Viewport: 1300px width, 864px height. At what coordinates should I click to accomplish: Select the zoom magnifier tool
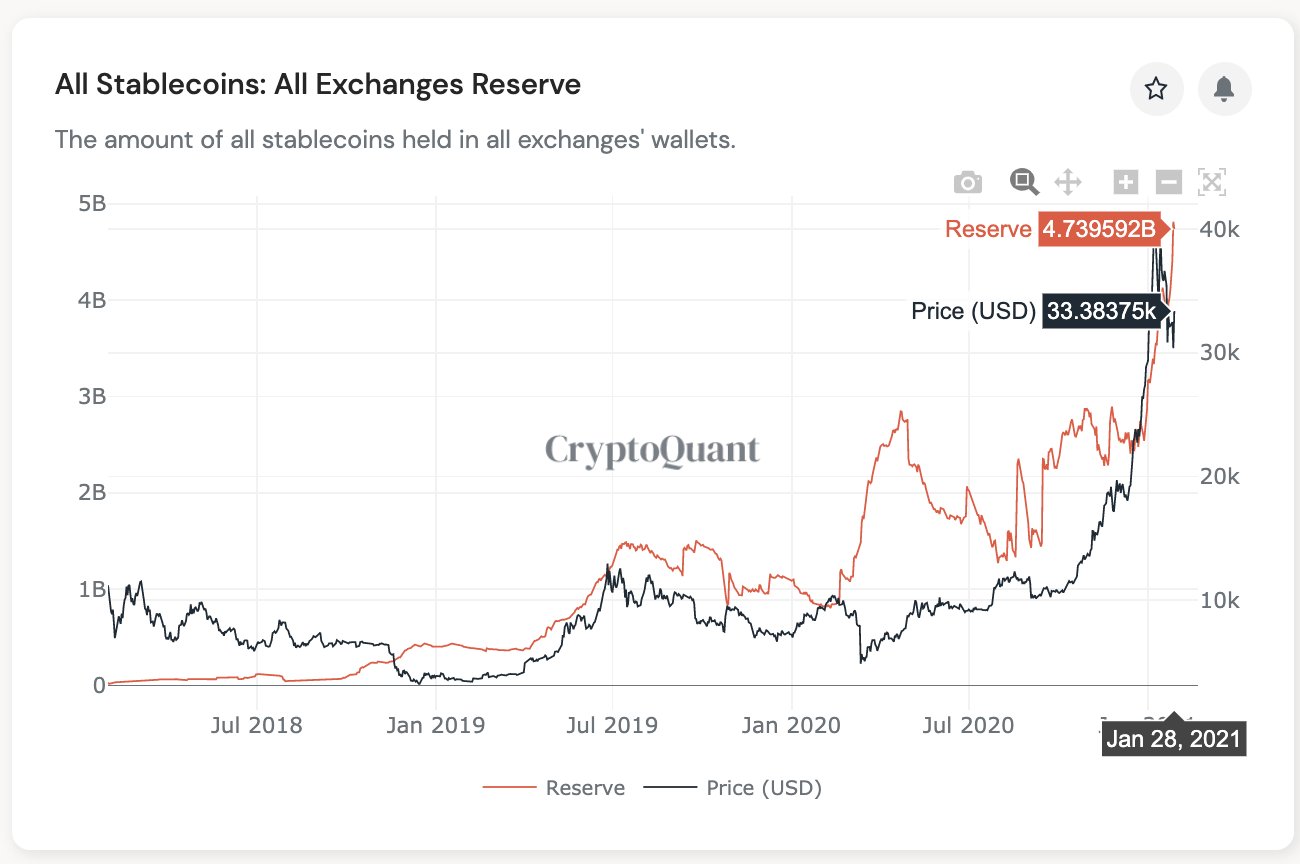[1024, 182]
